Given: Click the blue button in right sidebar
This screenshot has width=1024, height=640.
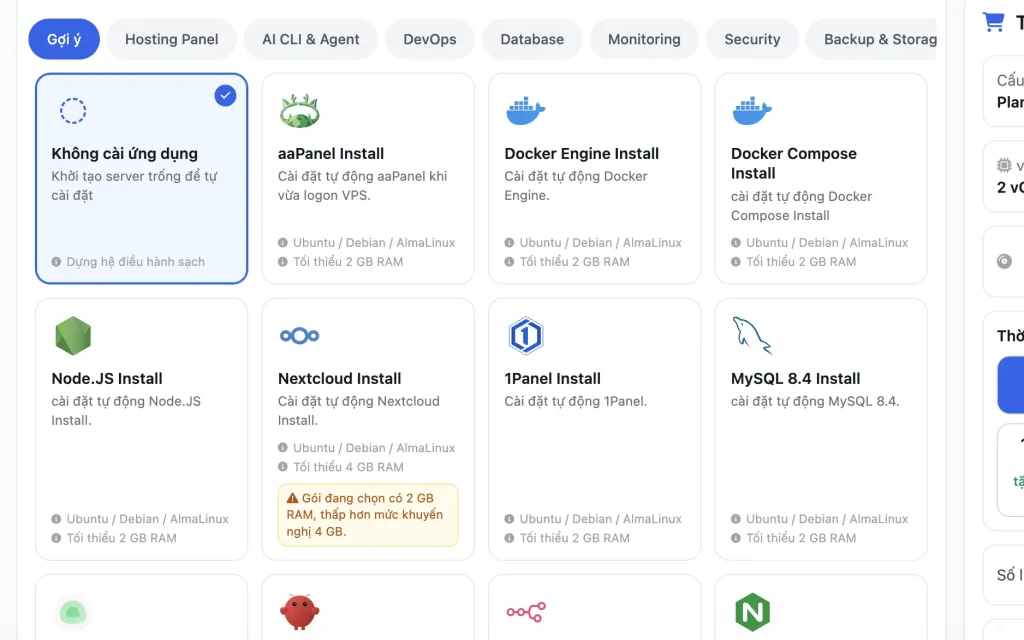Looking at the screenshot, I should click(x=1010, y=385).
